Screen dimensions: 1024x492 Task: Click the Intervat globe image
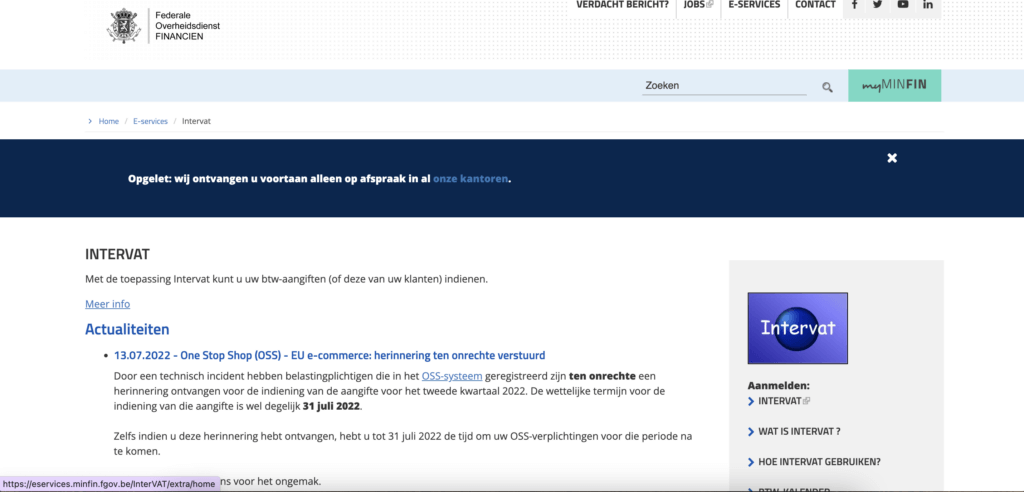coord(797,328)
